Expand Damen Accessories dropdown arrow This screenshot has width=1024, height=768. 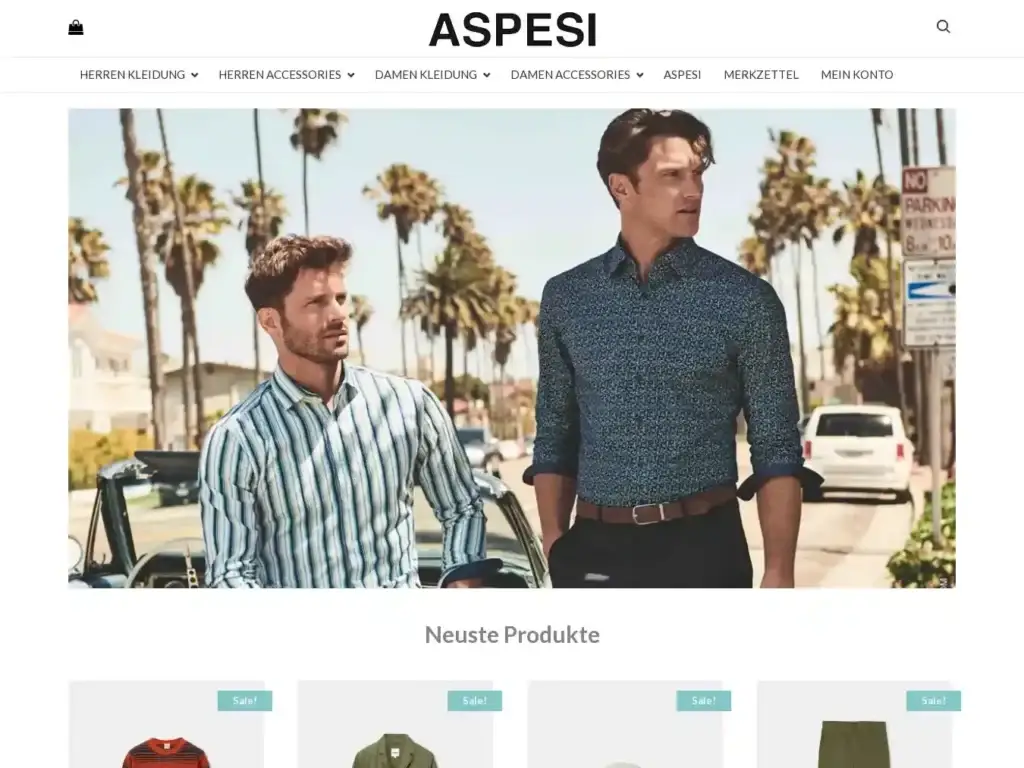pyautogui.click(x=640, y=75)
